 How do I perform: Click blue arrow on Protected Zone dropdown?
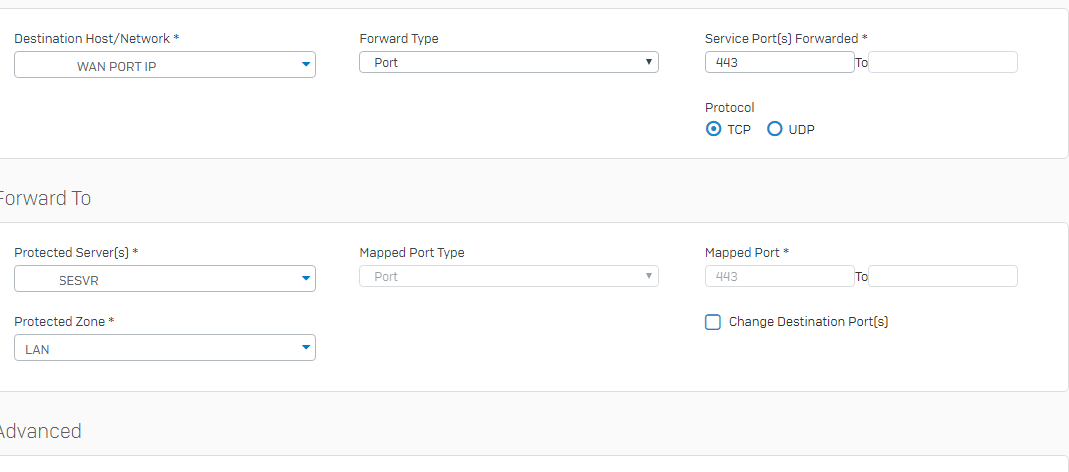[x=306, y=348]
